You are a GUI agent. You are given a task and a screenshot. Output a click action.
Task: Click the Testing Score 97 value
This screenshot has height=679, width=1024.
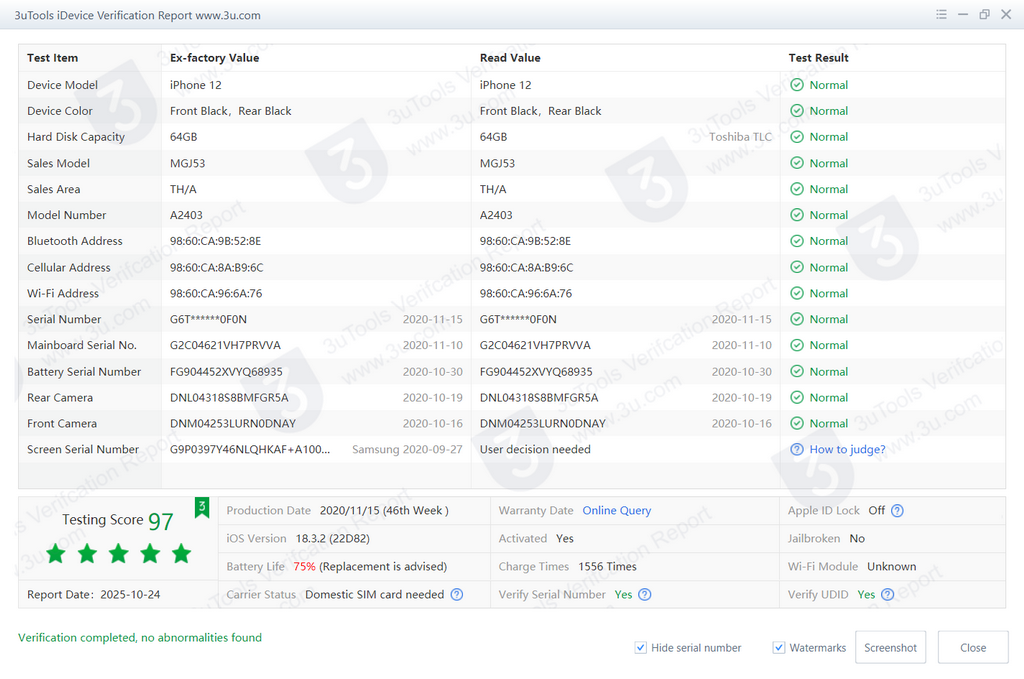pyautogui.click(x=161, y=521)
